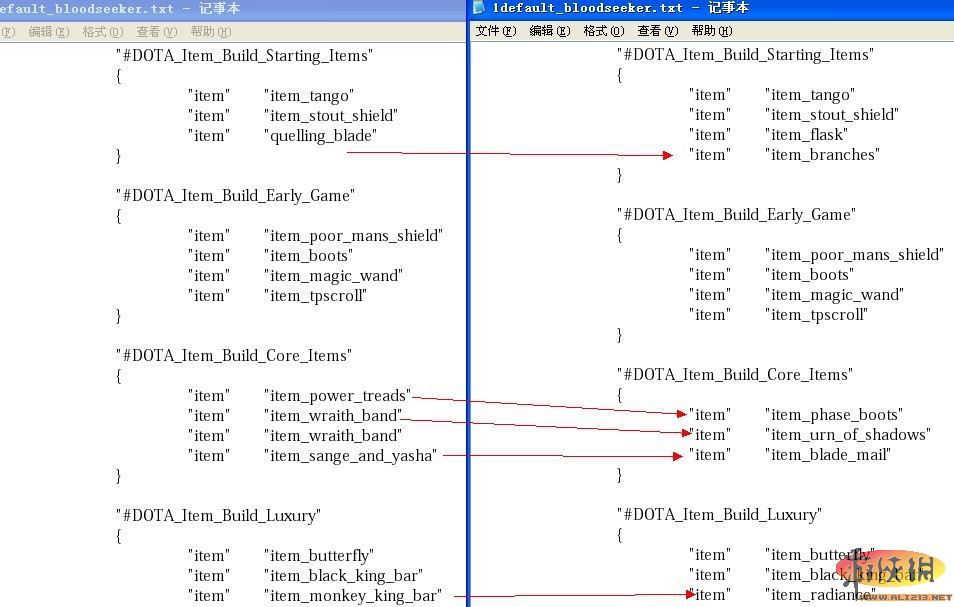The image size is (954, 607).
Task: Open the 编辑(E) menu in the right window
Action: point(549,31)
